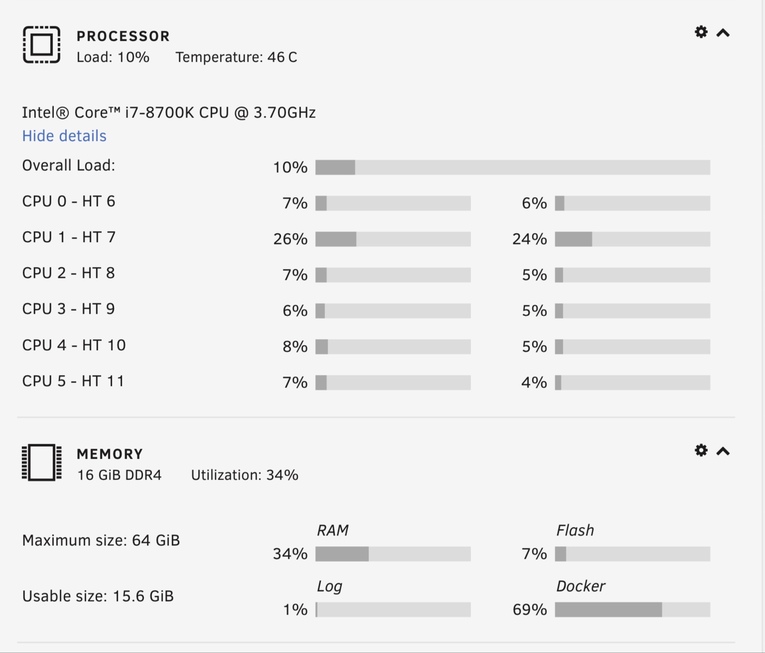Click the MEMORY section title
Image resolution: width=765 pixels, height=653 pixels.
tap(110, 454)
